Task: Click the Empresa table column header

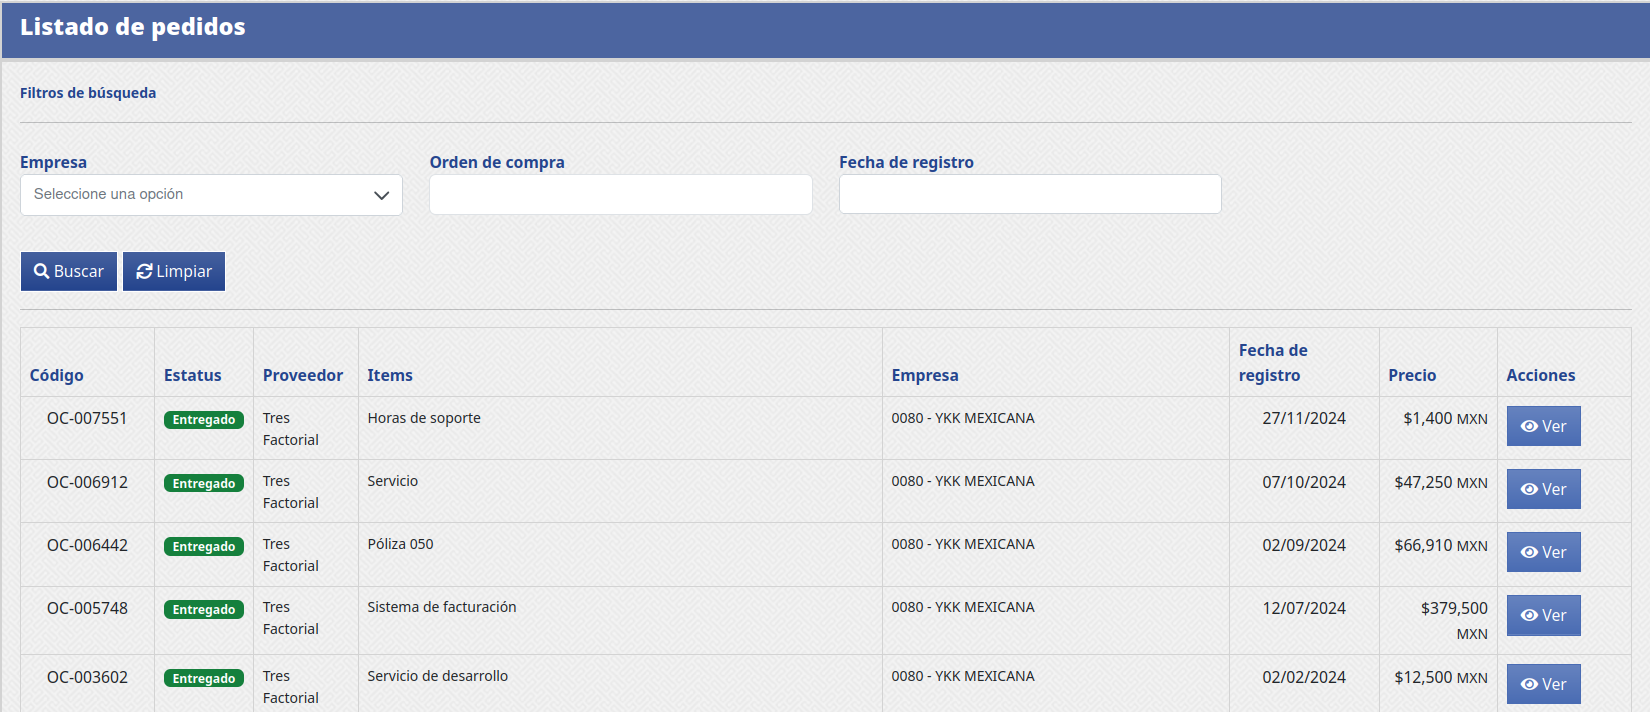Action: coord(925,375)
